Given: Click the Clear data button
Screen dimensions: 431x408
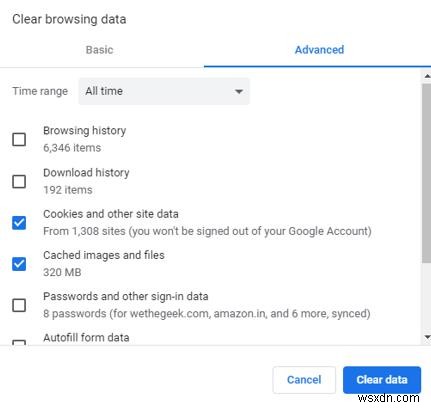Looking at the screenshot, I should click(382, 380).
